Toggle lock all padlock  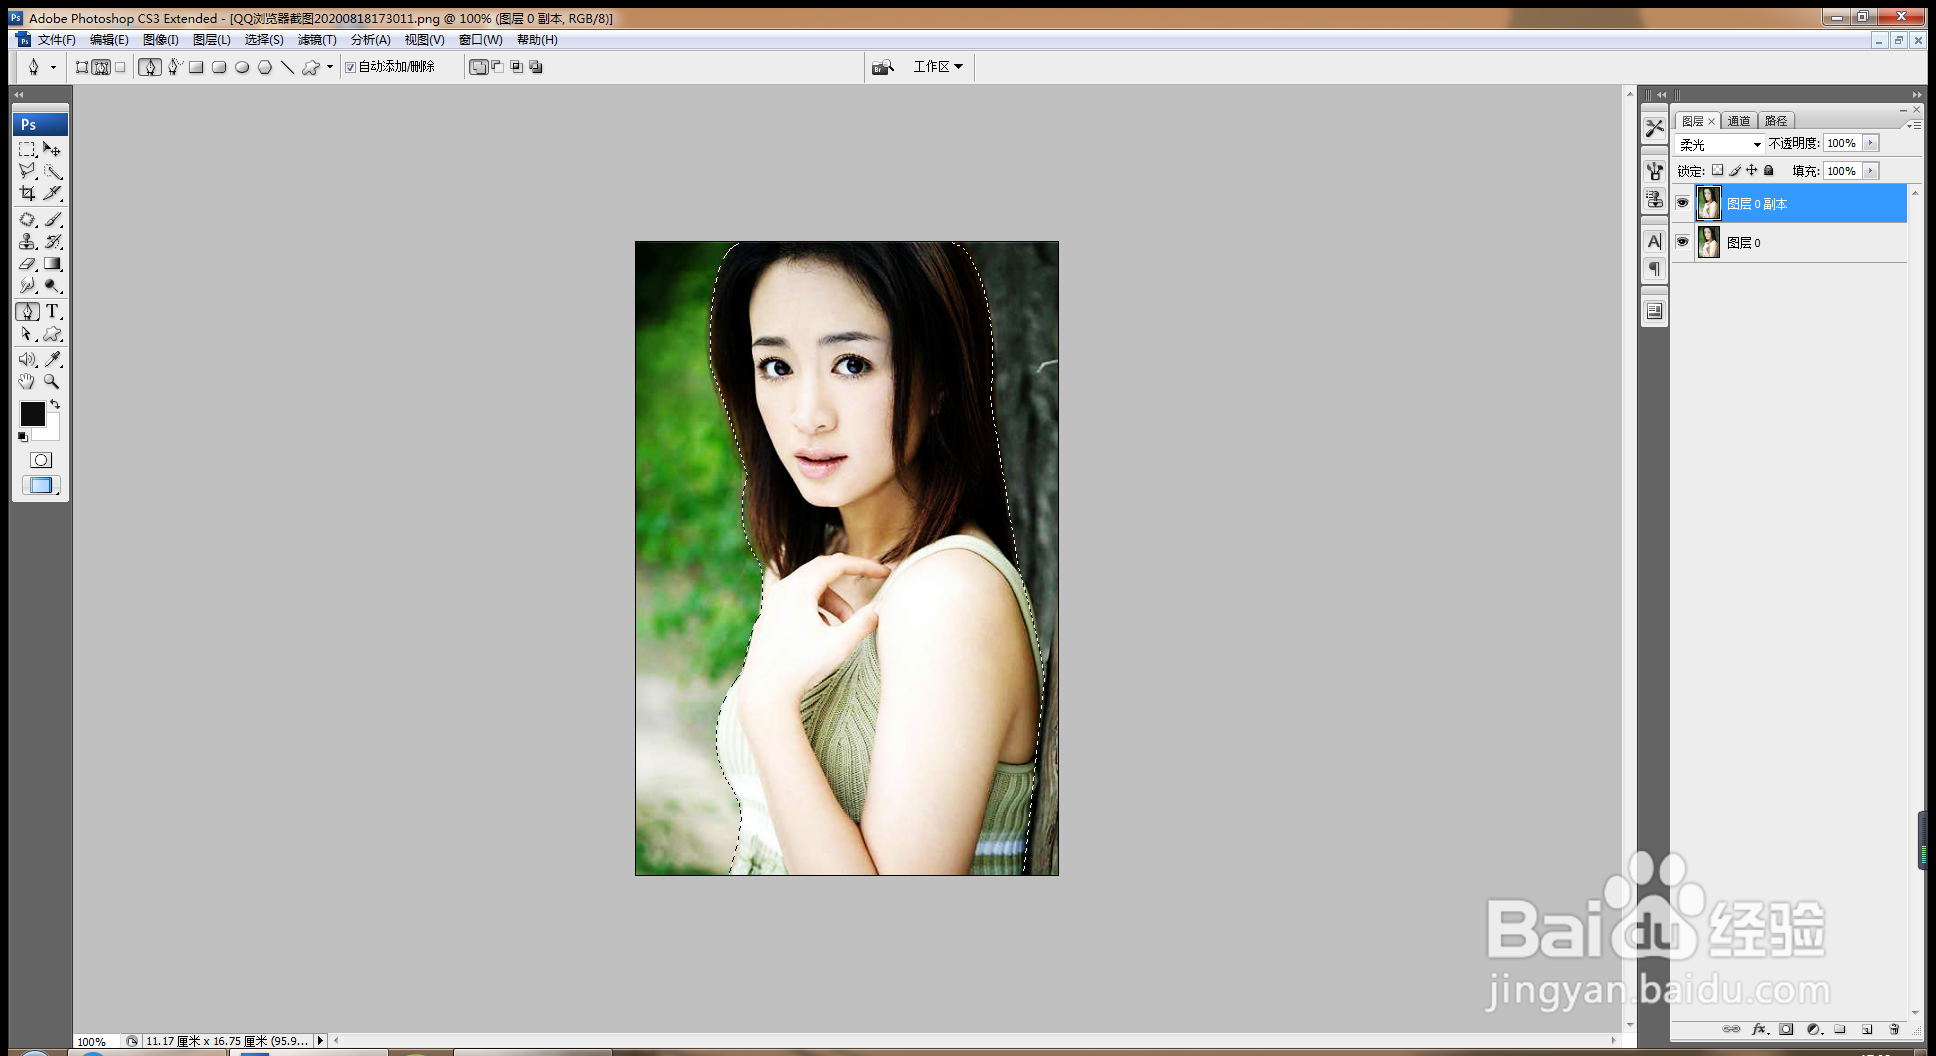click(x=1768, y=171)
